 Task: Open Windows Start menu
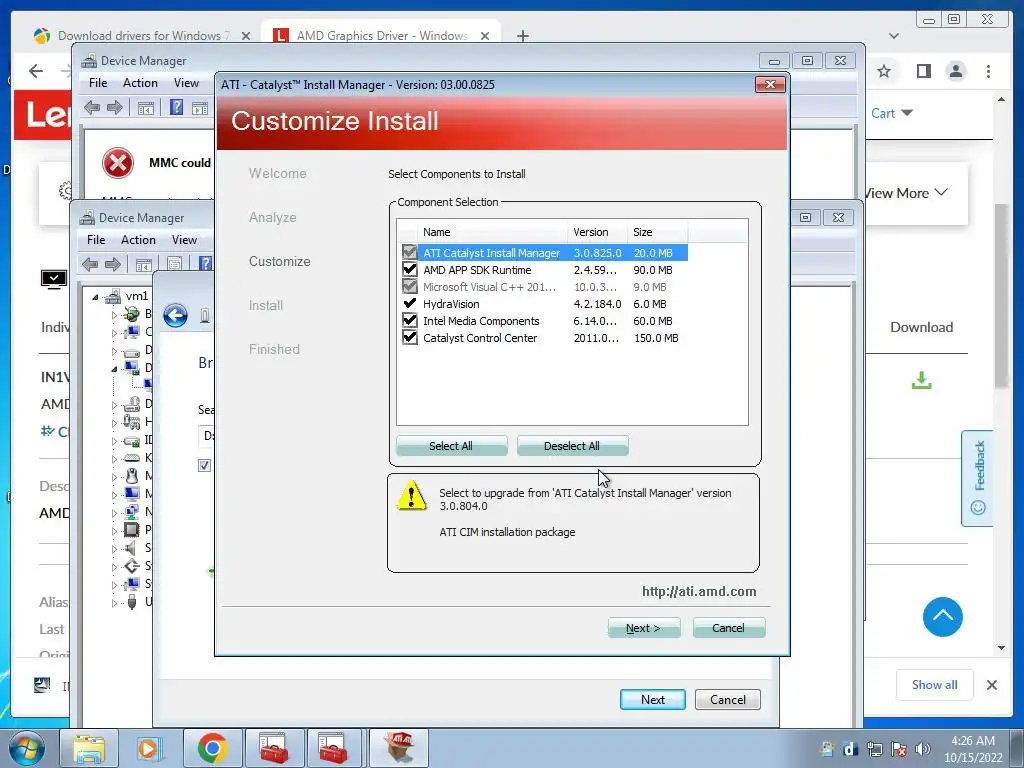click(x=27, y=748)
